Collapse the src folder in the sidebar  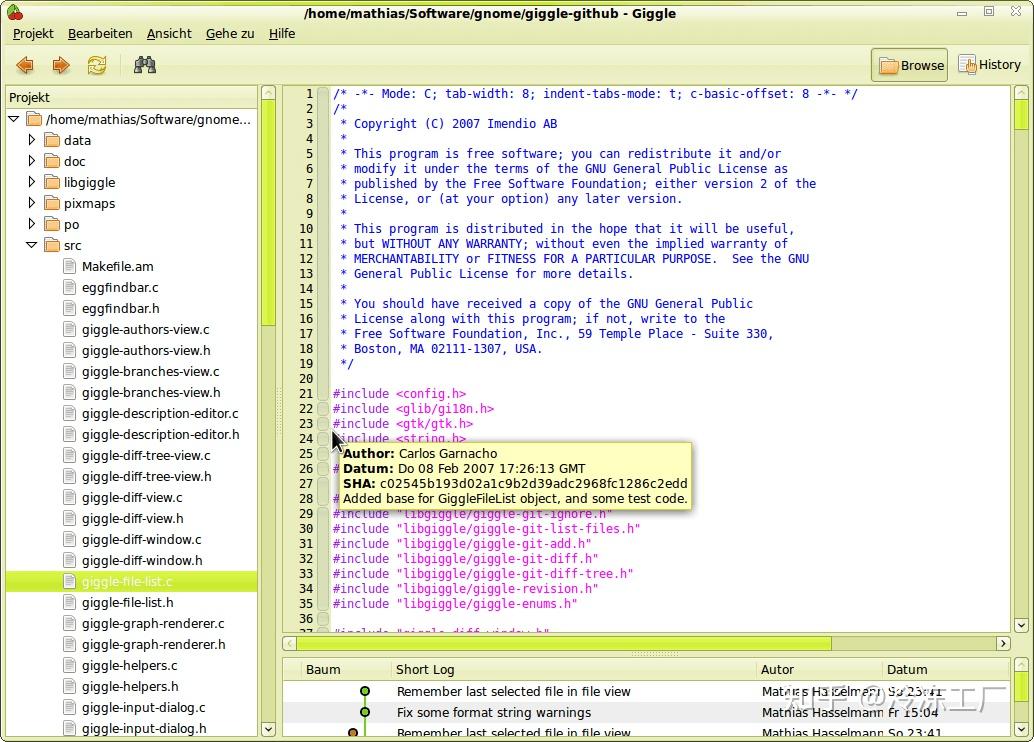(31, 245)
